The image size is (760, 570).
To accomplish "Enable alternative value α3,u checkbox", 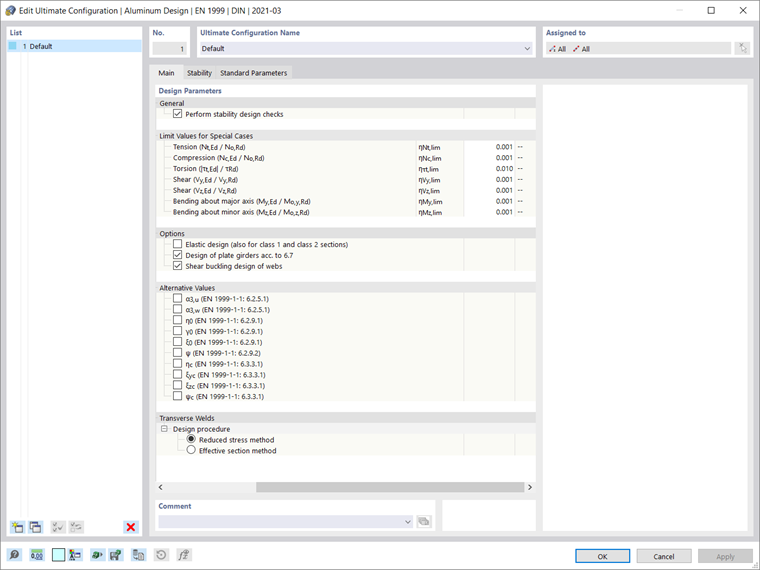I will coord(177,298).
